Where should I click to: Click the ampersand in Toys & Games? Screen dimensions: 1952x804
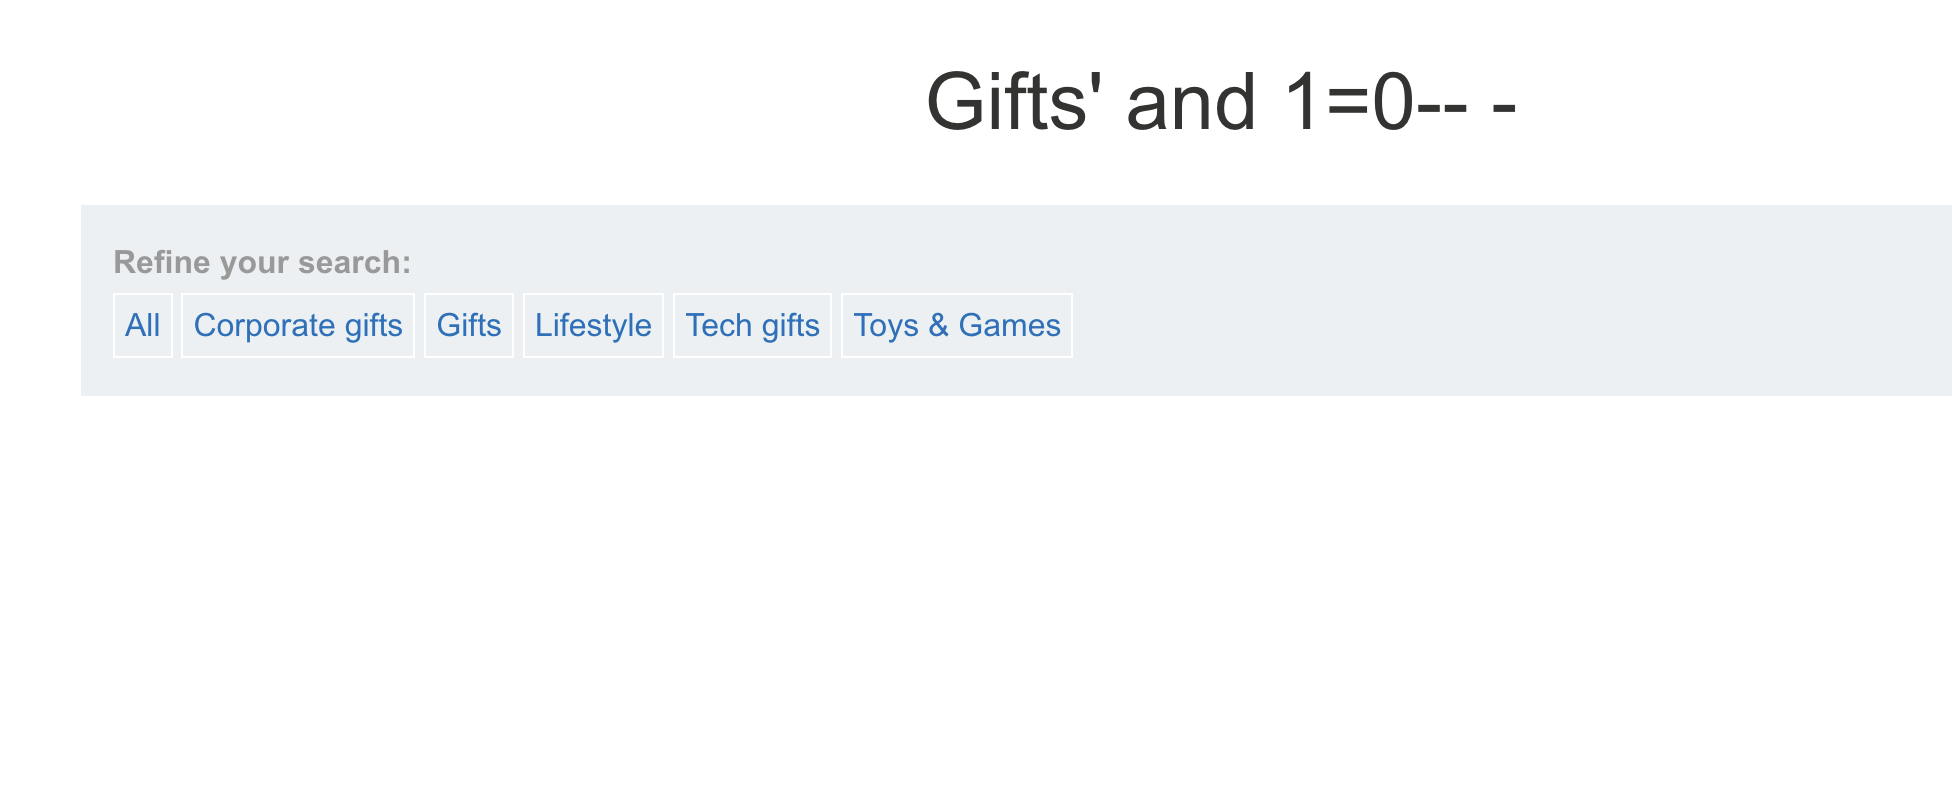pos(938,325)
